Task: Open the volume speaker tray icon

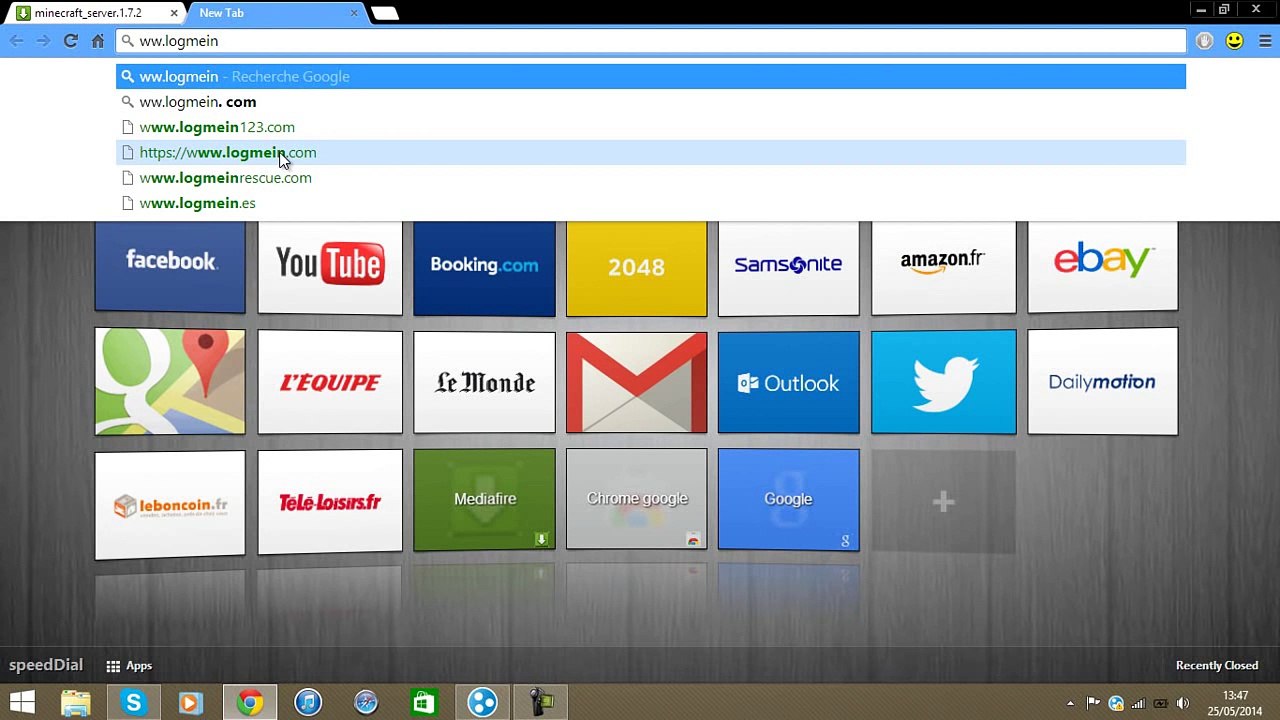Action: (1183, 703)
